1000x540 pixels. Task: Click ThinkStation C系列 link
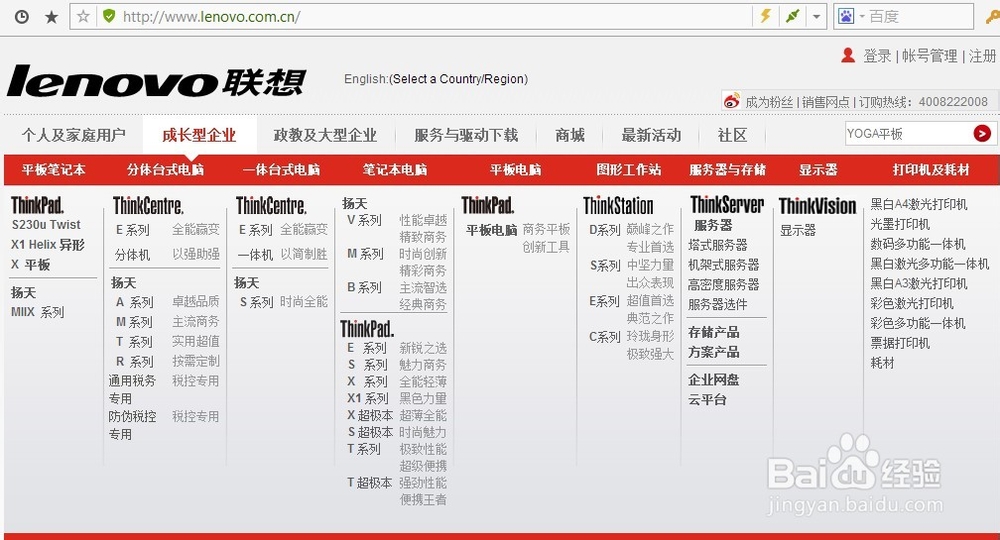(605, 337)
